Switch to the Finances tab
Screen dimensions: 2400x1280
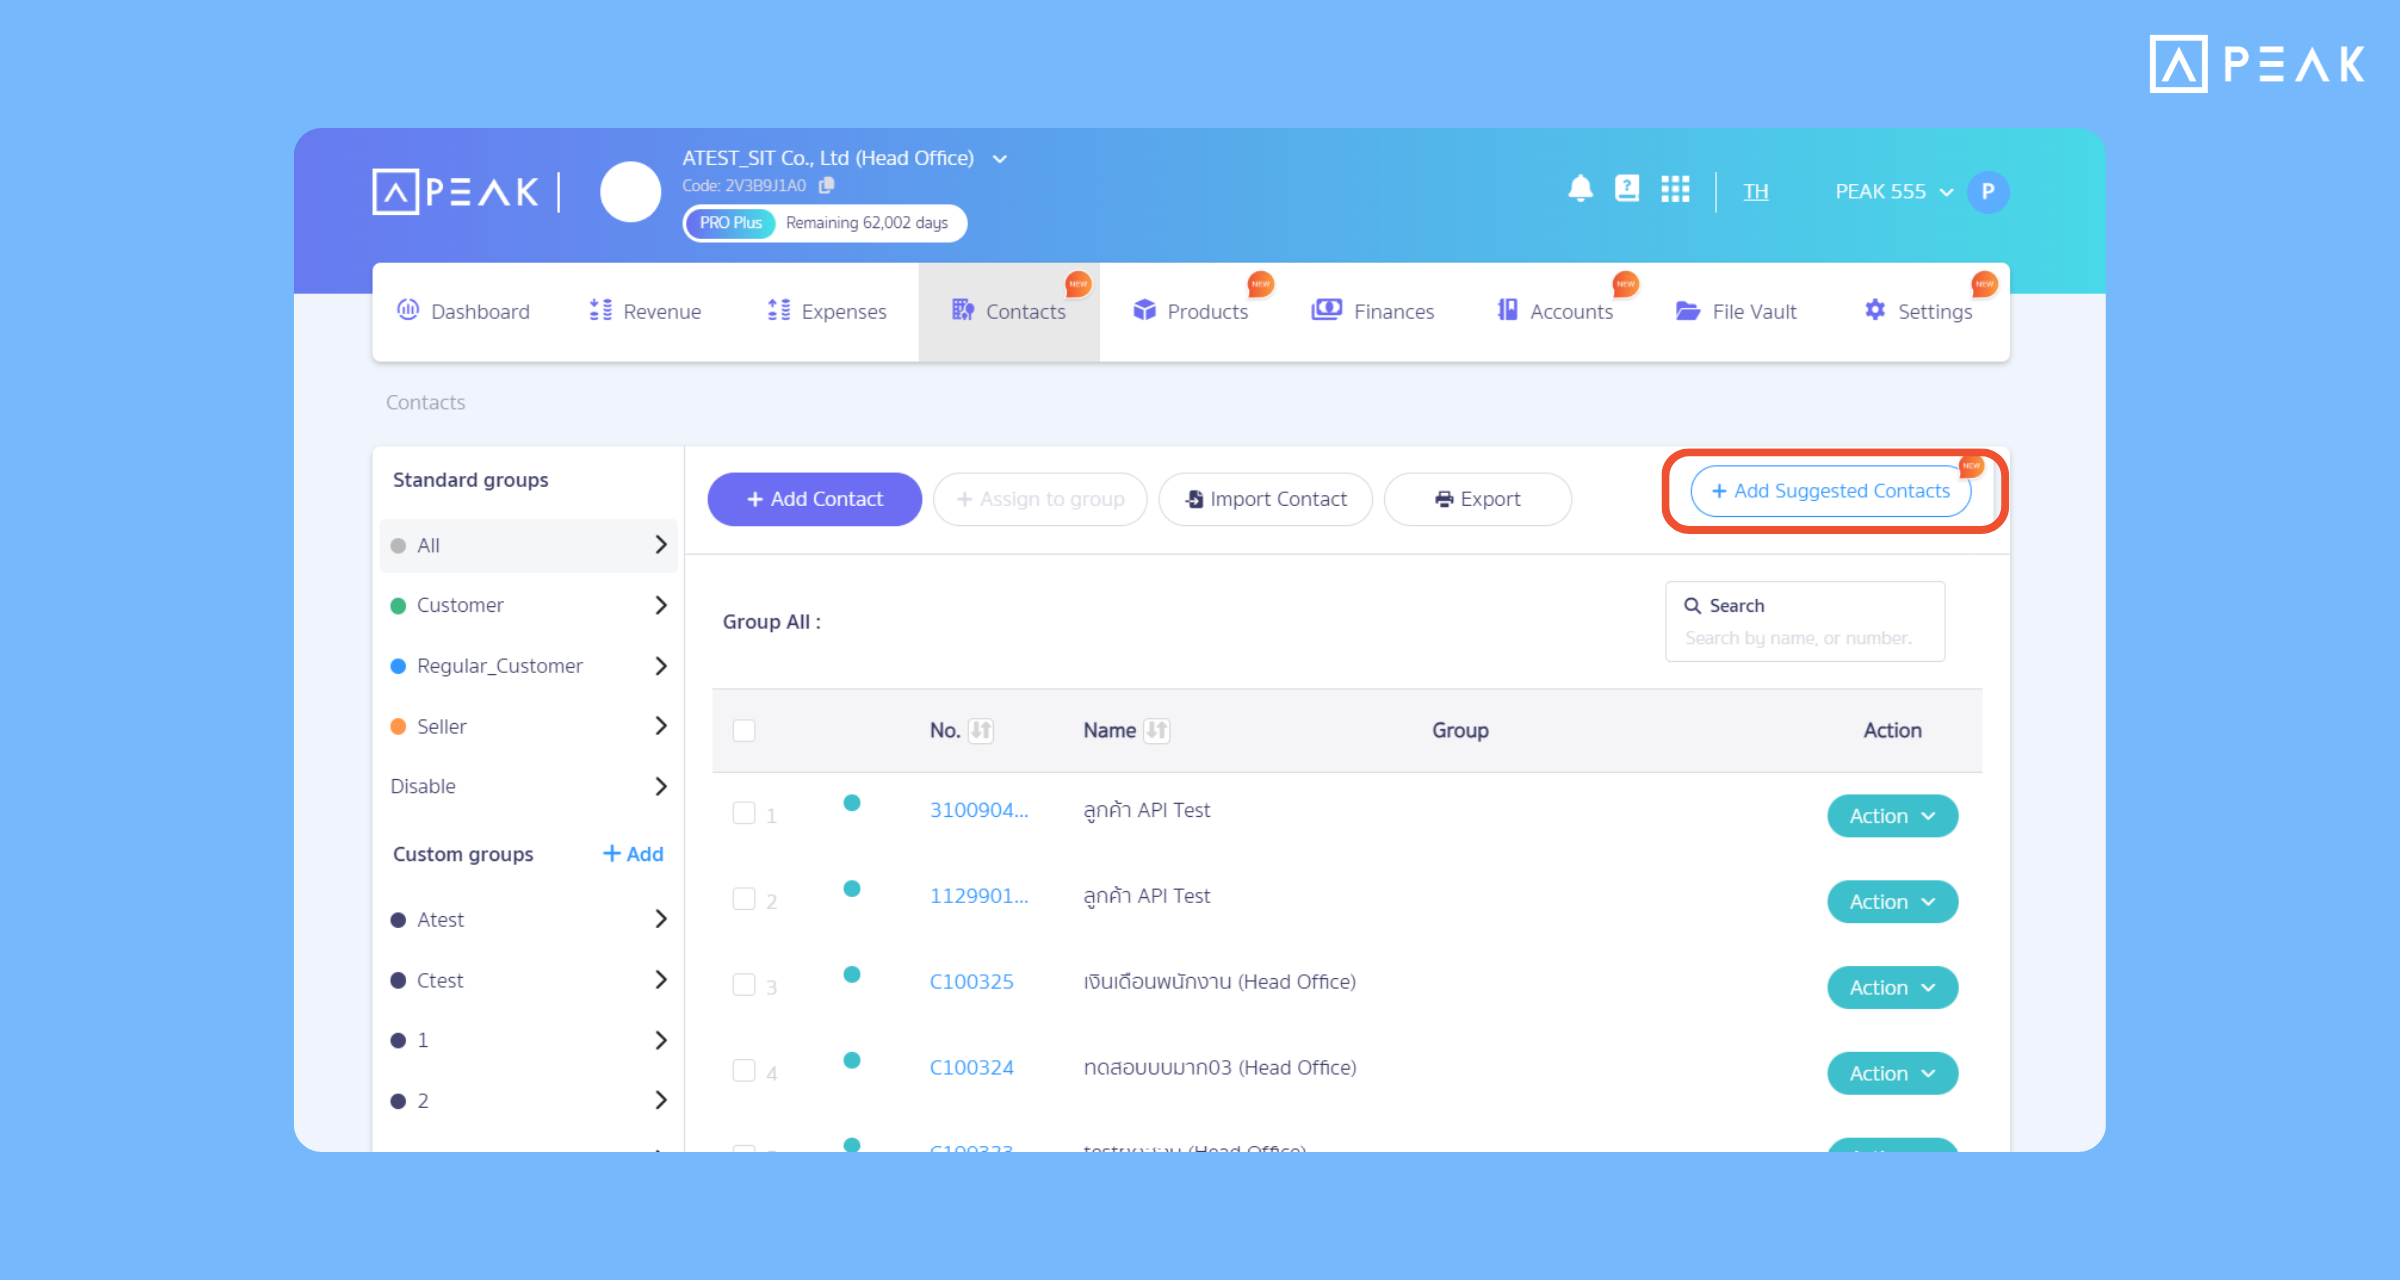(1373, 312)
